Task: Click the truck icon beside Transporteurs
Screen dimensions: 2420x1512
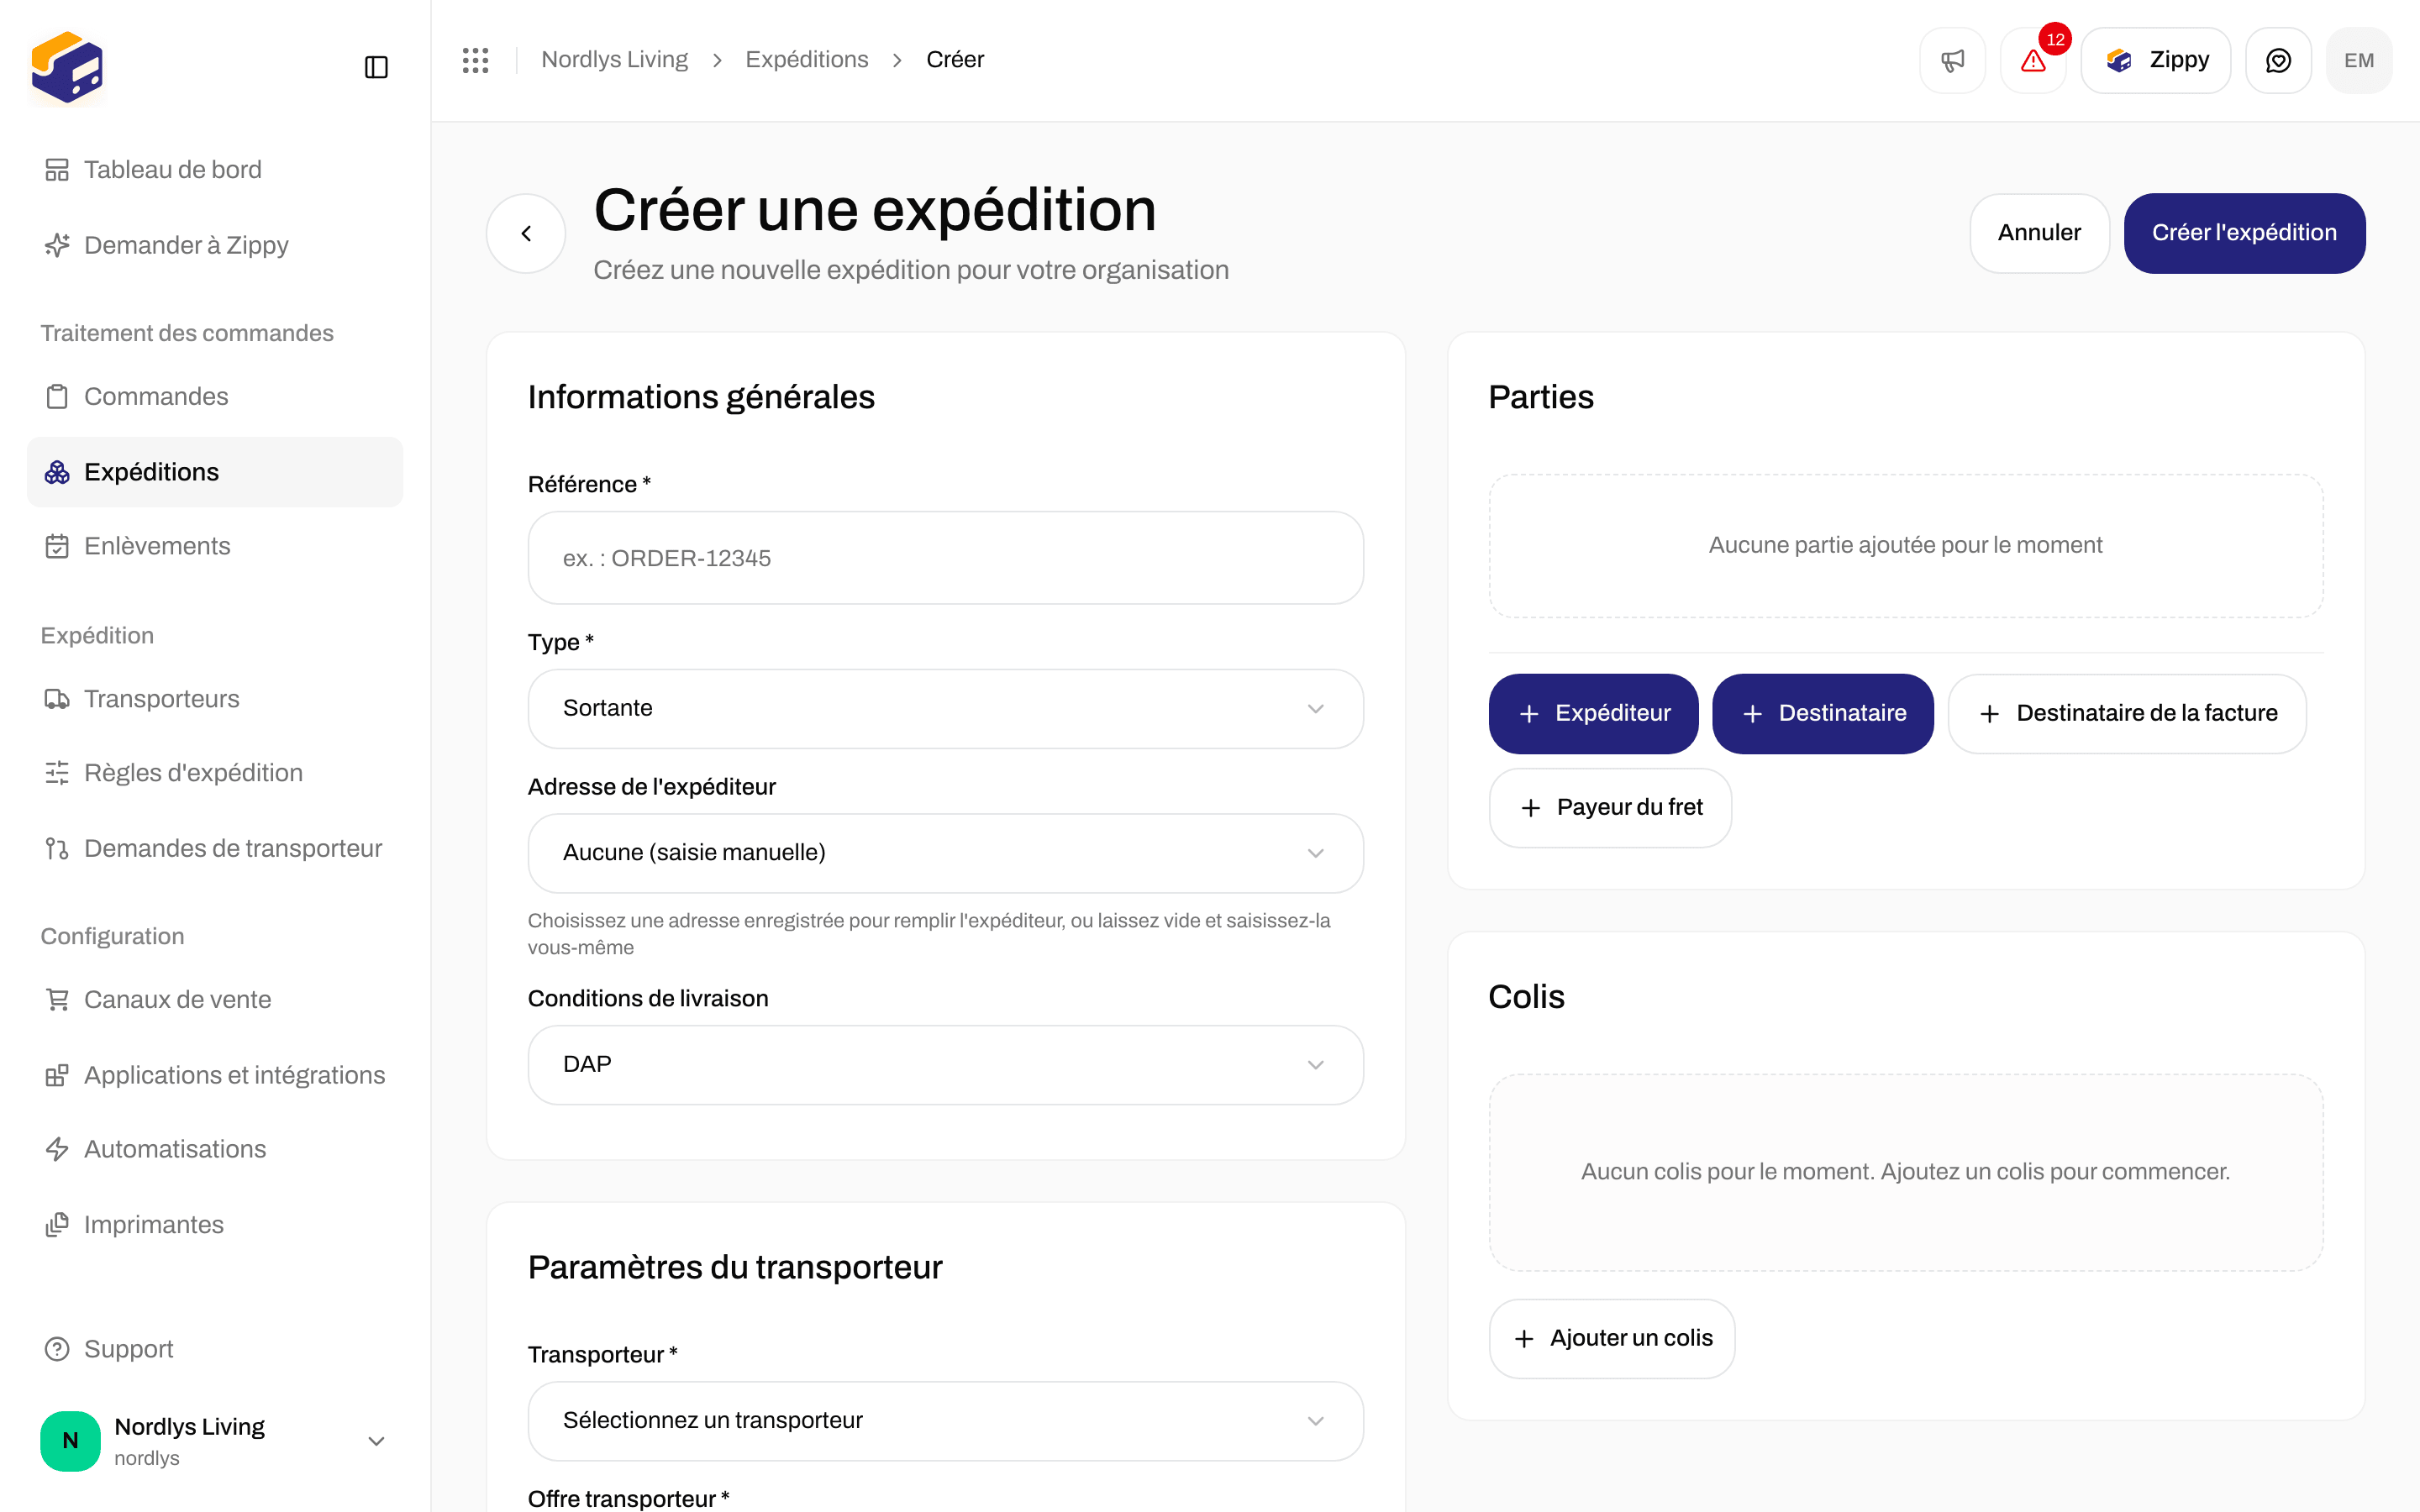Action: pyautogui.click(x=57, y=699)
